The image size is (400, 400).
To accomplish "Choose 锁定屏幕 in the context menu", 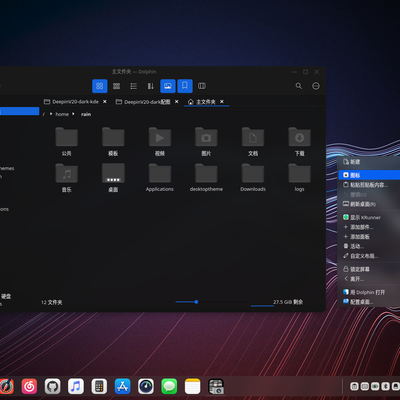I will (369, 269).
